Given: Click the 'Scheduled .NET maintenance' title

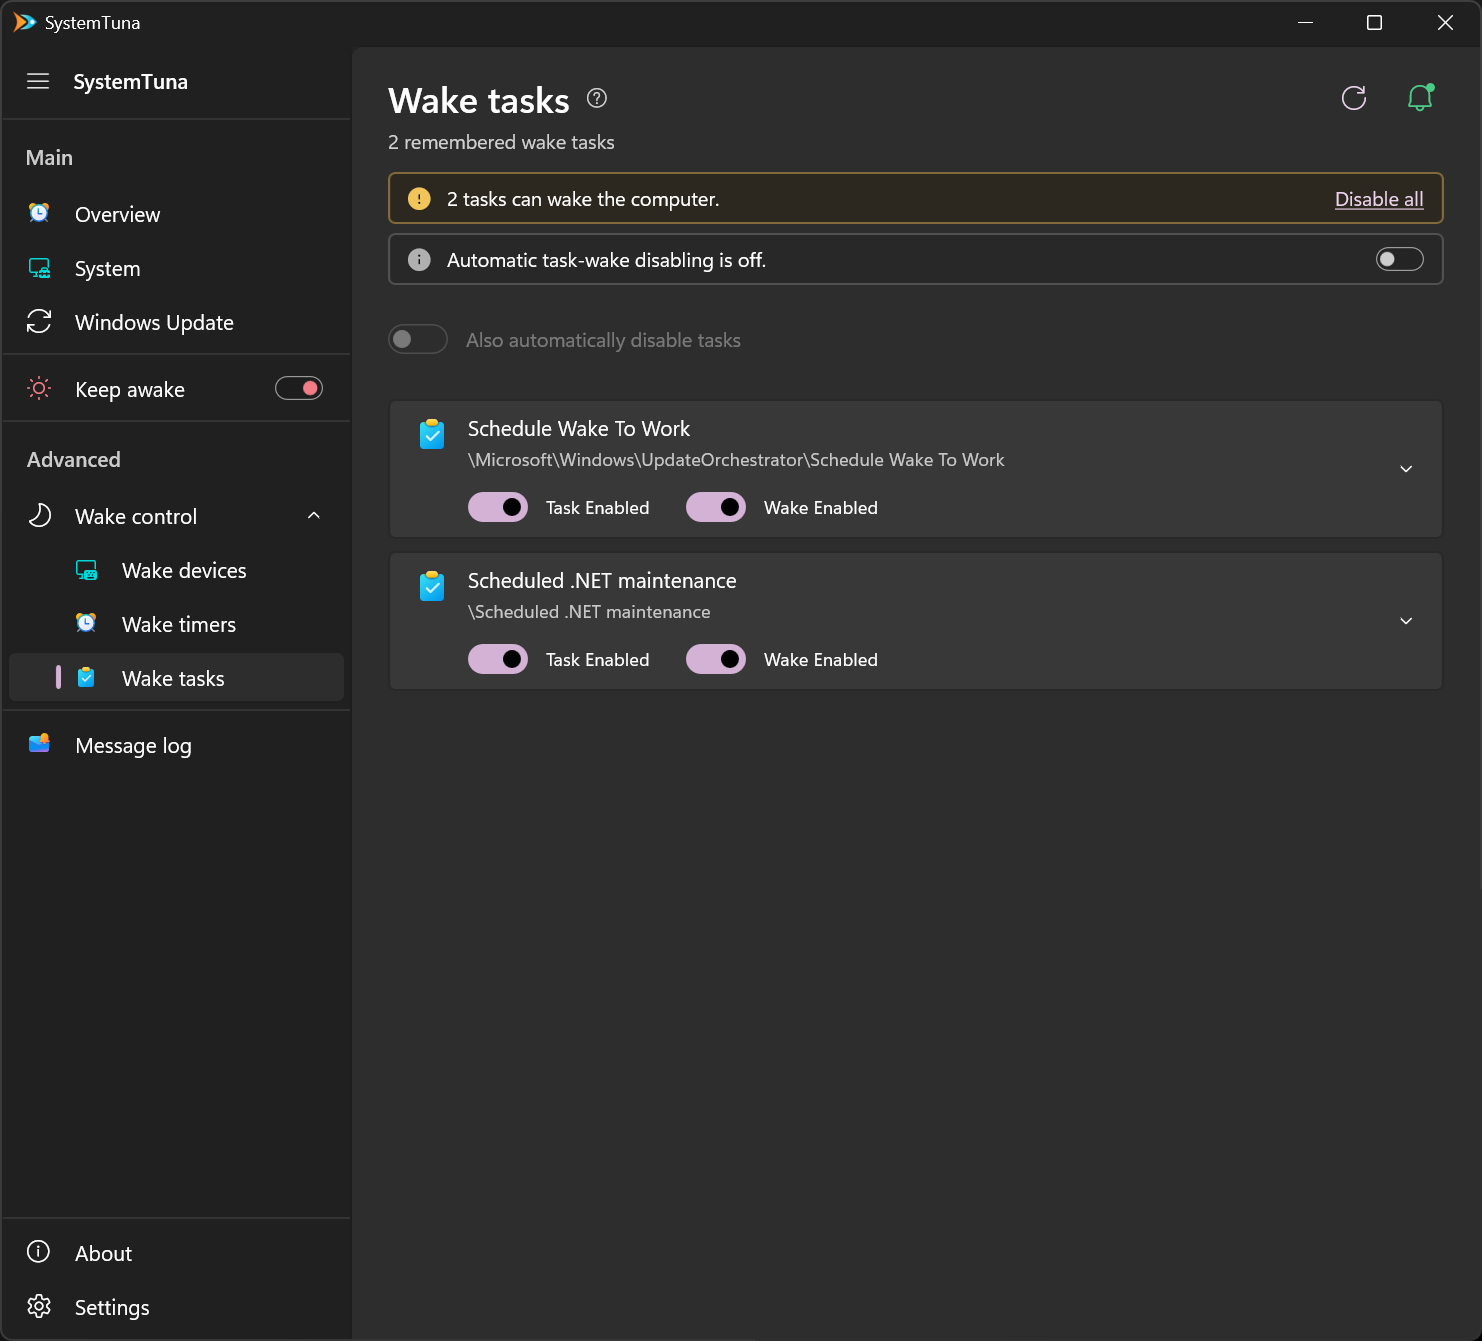Looking at the screenshot, I should [602, 580].
